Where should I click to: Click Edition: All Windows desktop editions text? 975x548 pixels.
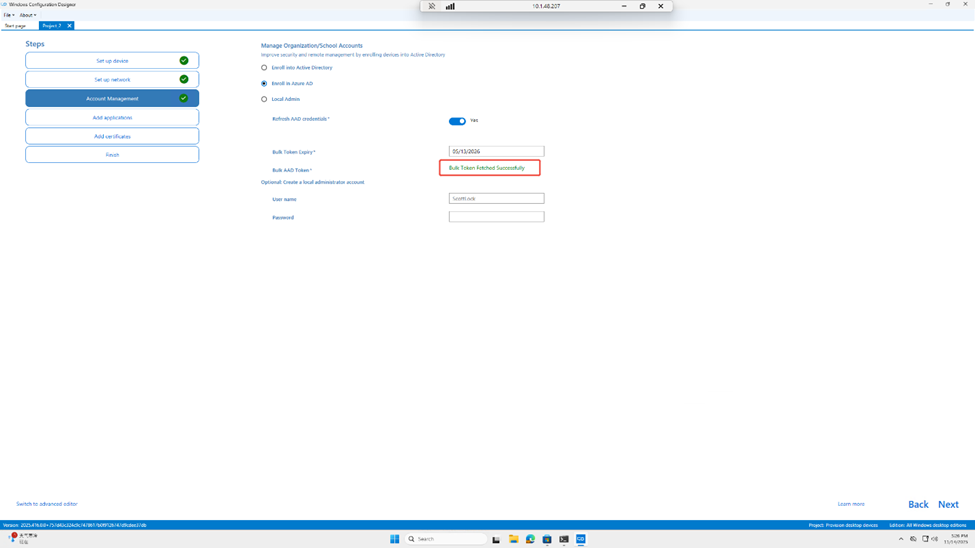[928, 525]
